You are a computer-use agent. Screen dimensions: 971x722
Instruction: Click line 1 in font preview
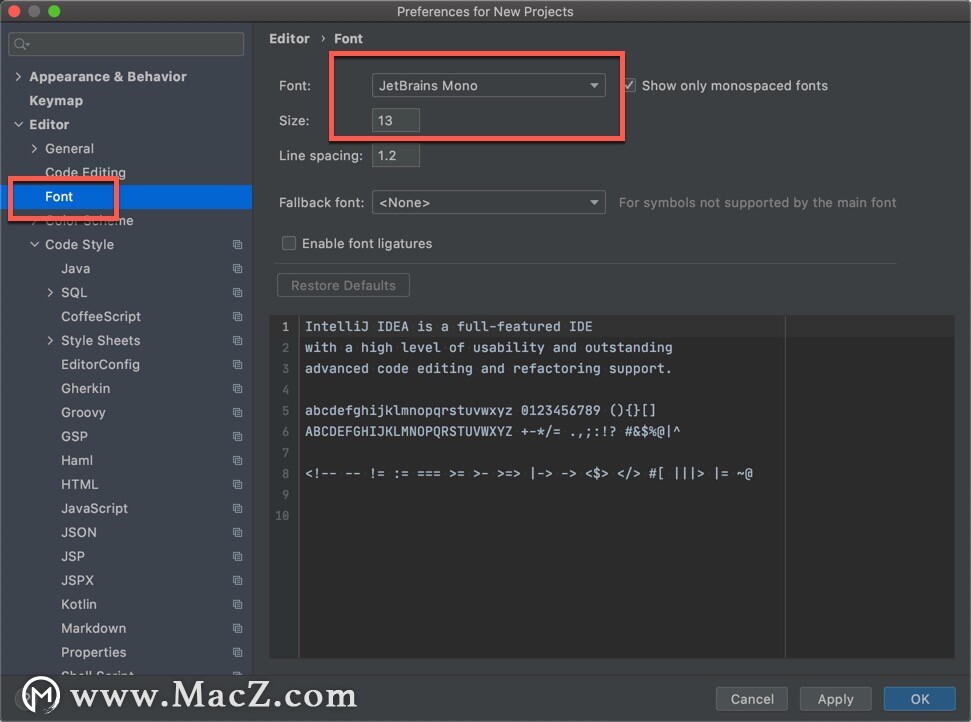coord(448,326)
